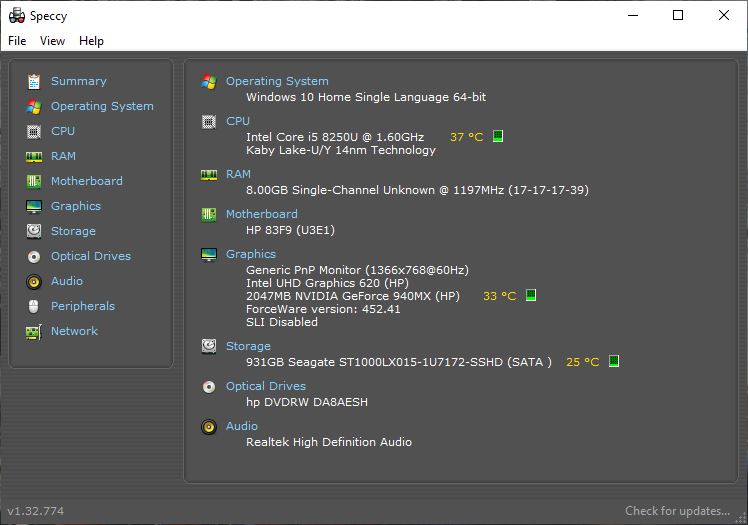This screenshot has height=525, width=748.
Task: Open the File menu
Action: click(17, 41)
